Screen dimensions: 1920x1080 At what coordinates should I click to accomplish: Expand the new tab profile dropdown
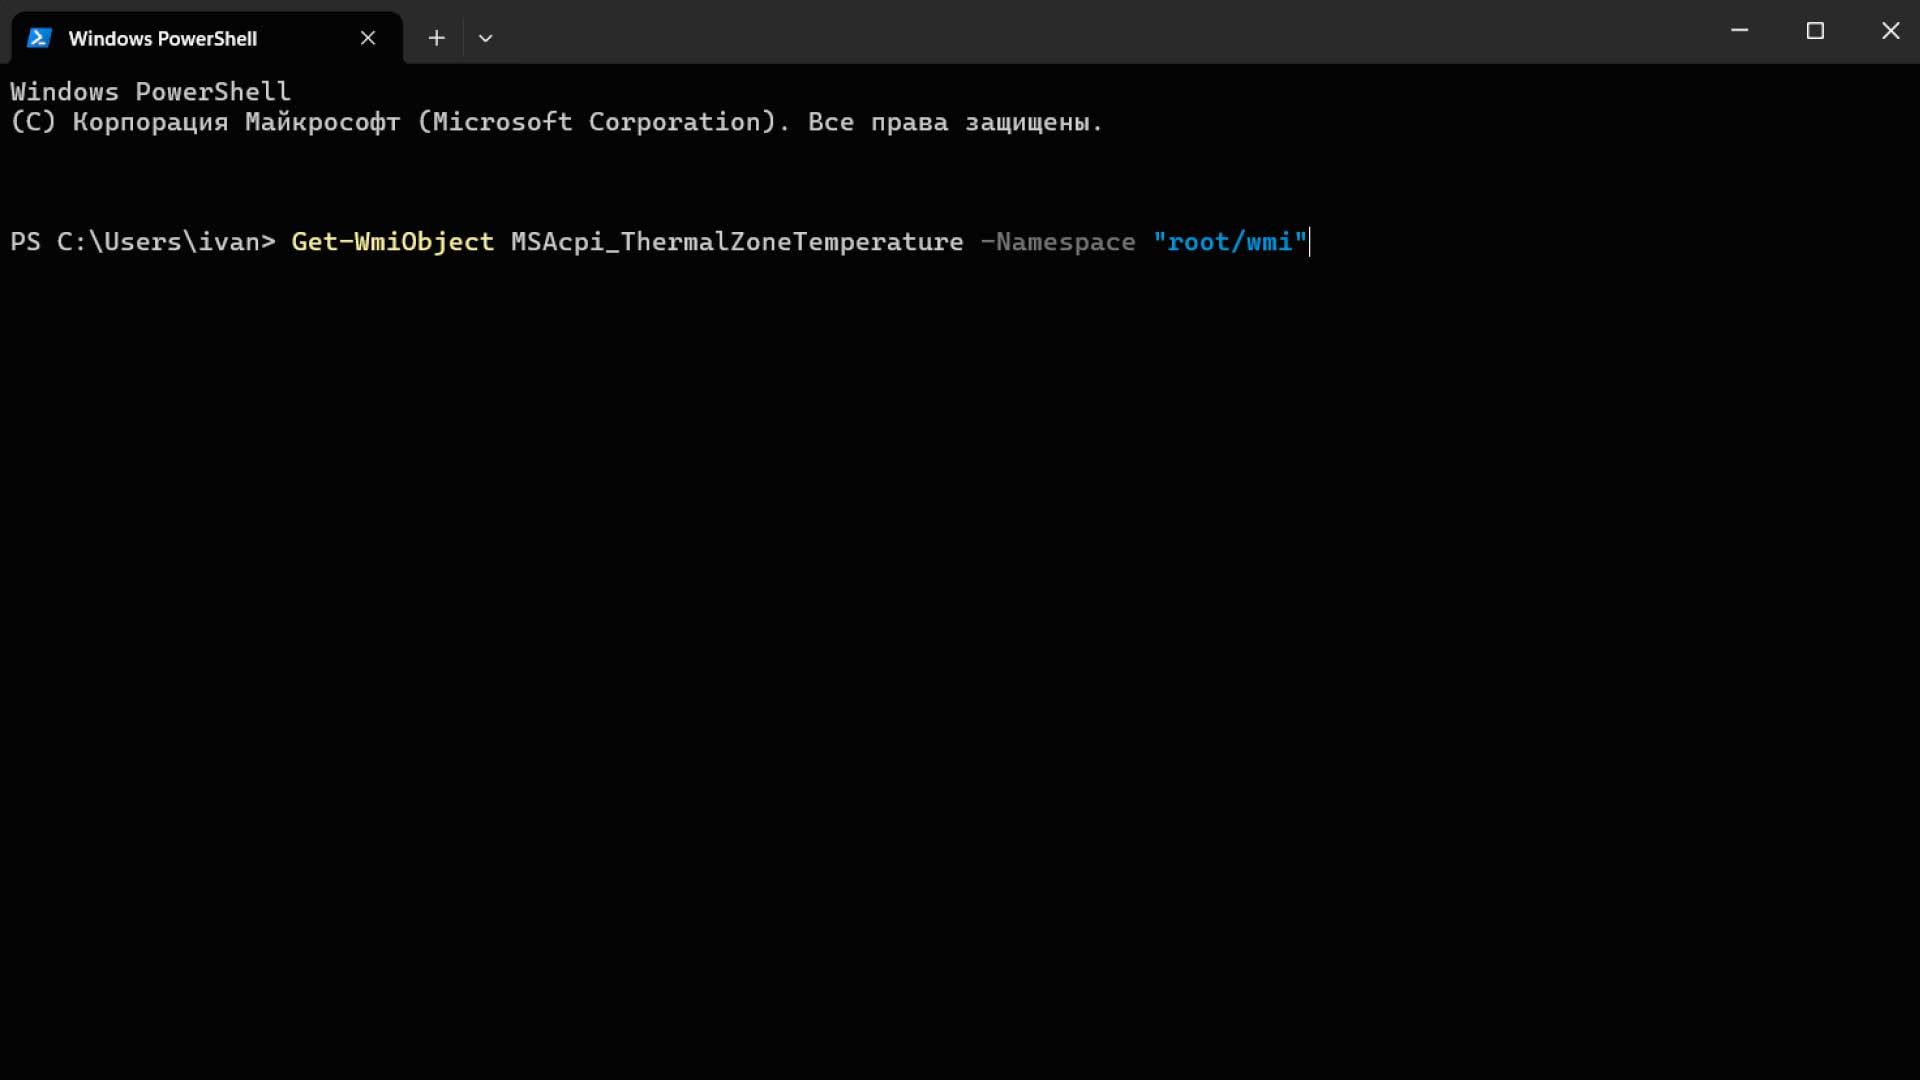pos(485,38)
